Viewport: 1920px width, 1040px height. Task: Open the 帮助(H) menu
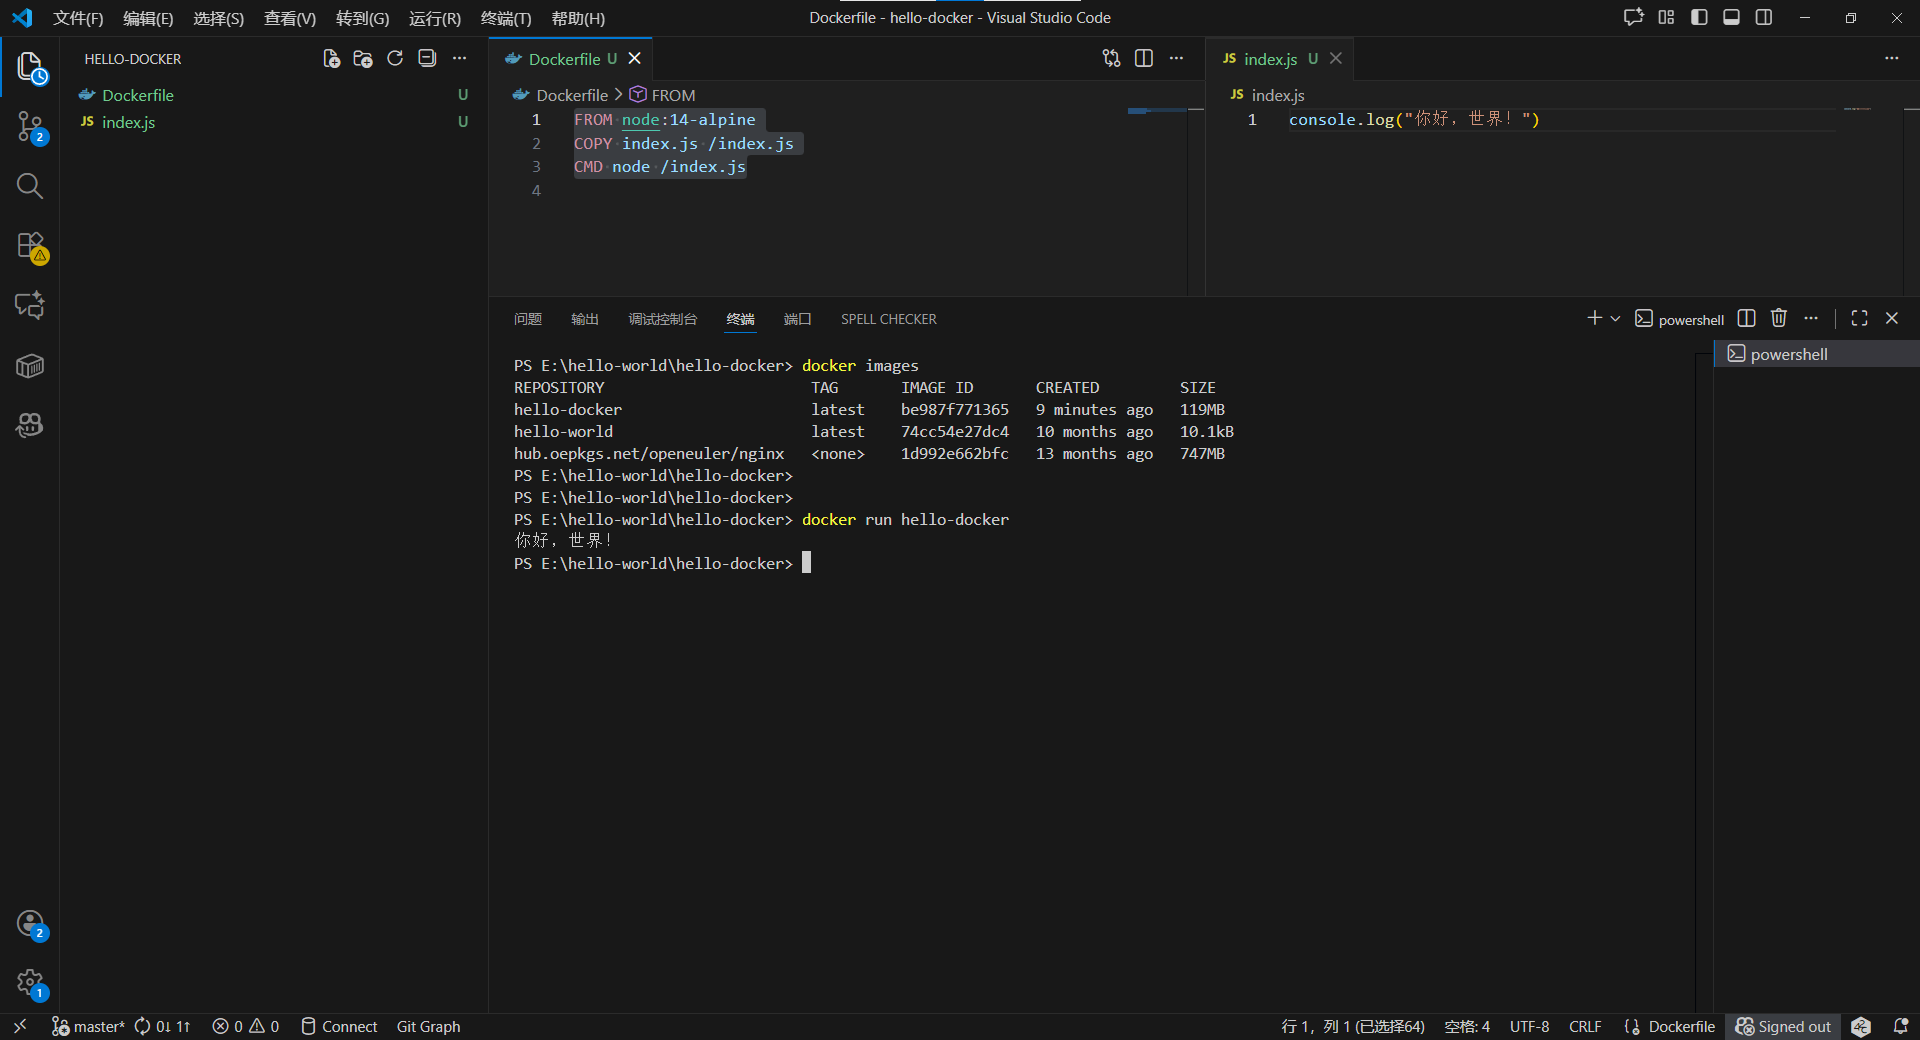(578, 18)
